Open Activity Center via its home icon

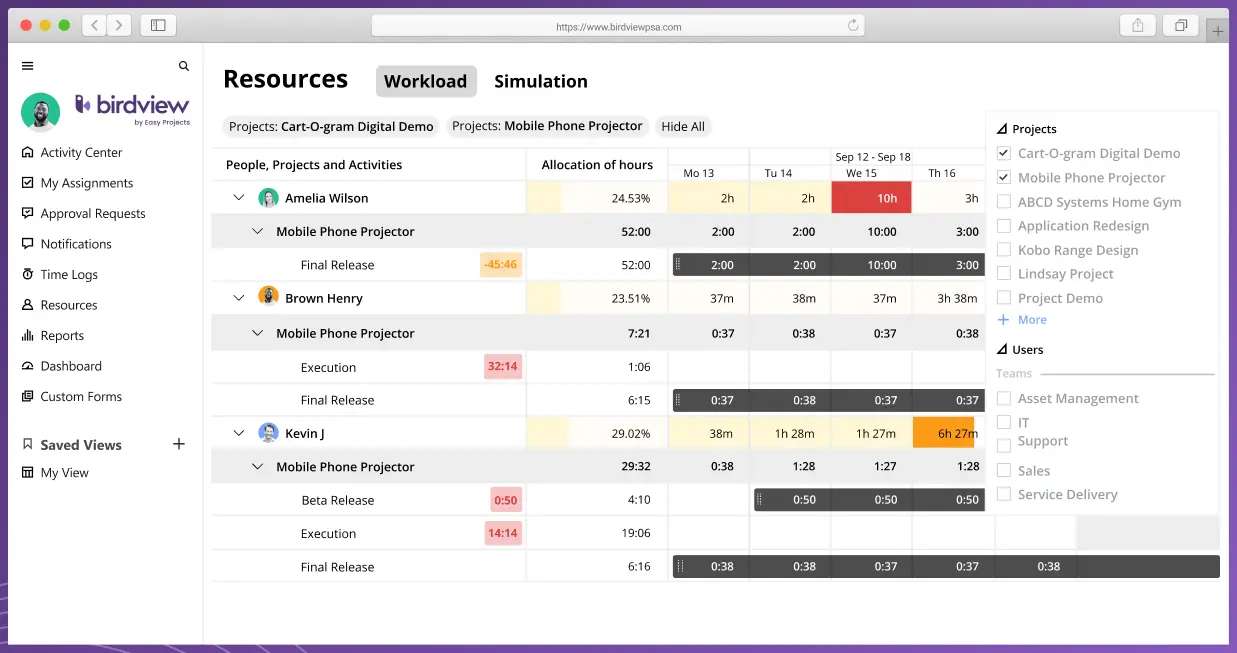coord(28,153)
